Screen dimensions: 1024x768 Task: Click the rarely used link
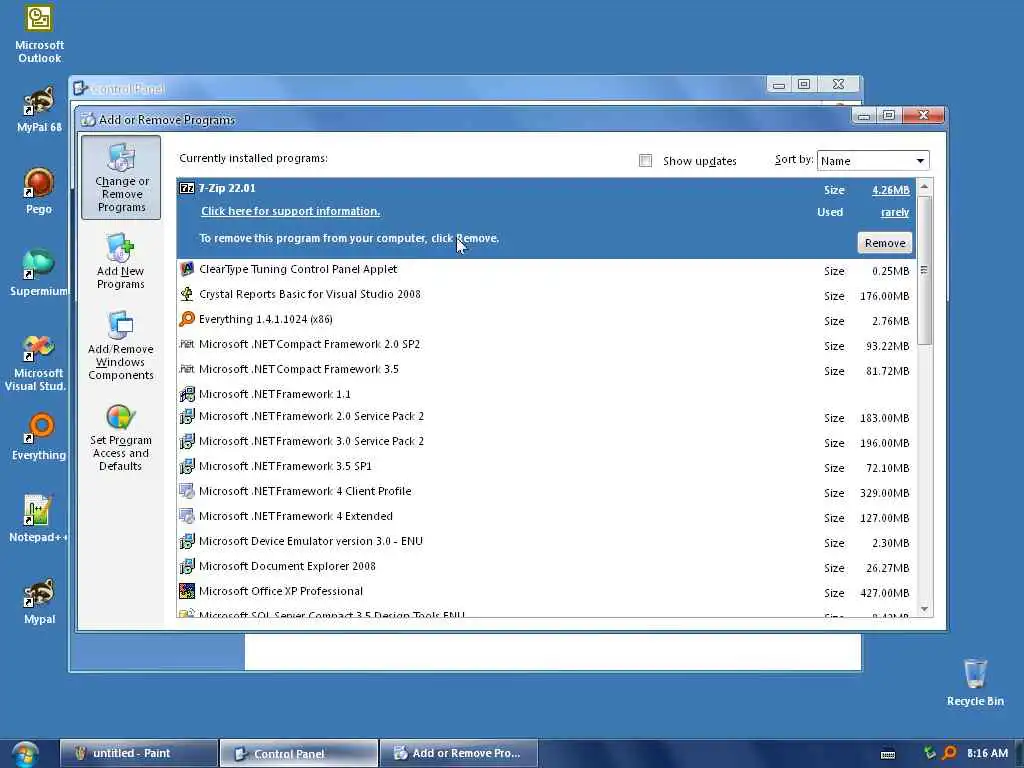[x=895, y=212]
